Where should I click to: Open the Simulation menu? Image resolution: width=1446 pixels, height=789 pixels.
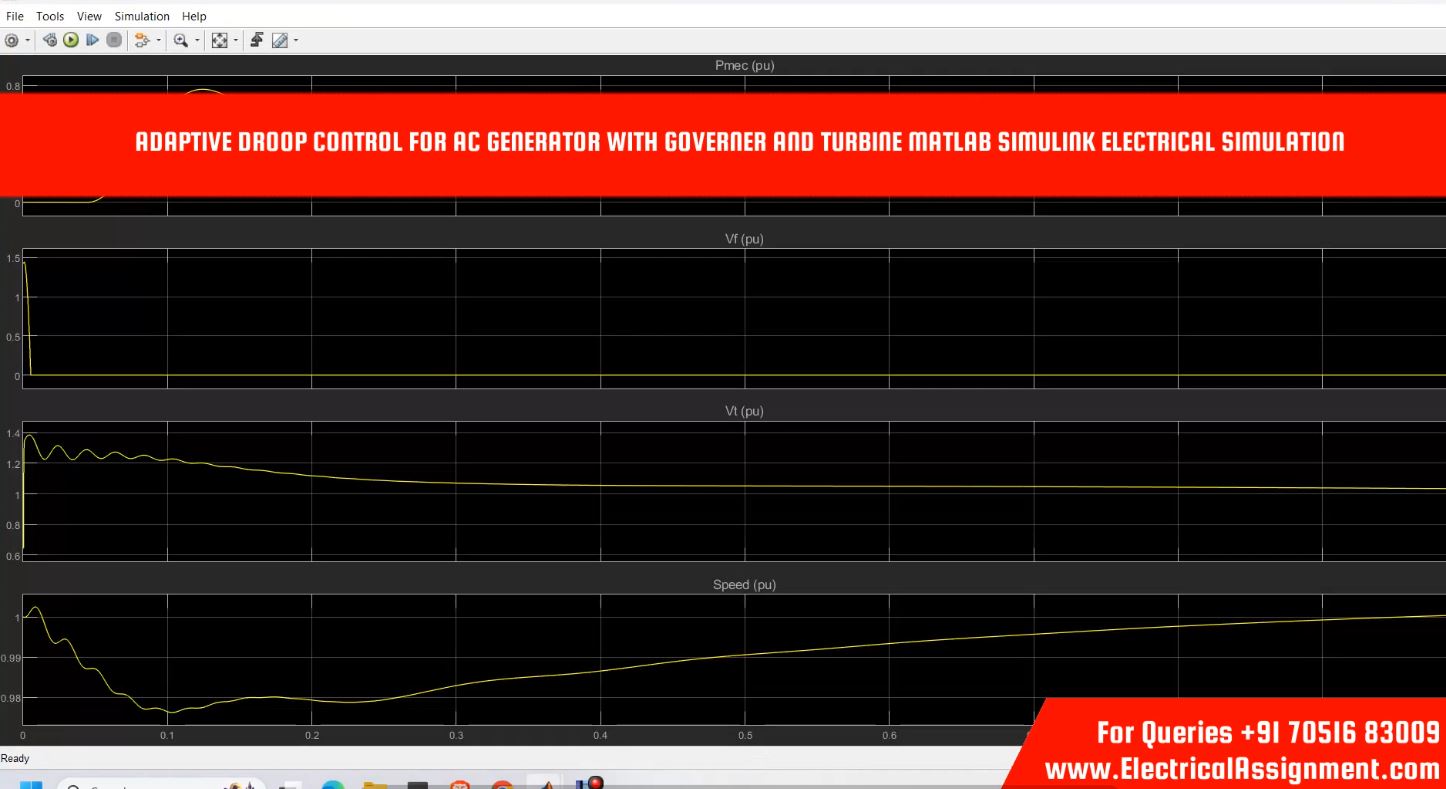tap(142, 16)
